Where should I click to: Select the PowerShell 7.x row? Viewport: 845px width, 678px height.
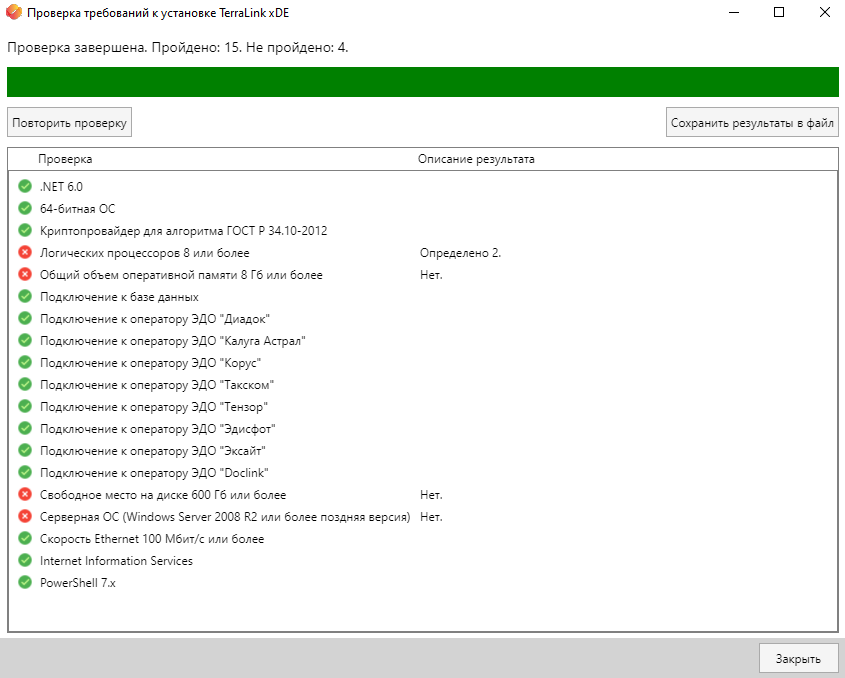(78, 583)
